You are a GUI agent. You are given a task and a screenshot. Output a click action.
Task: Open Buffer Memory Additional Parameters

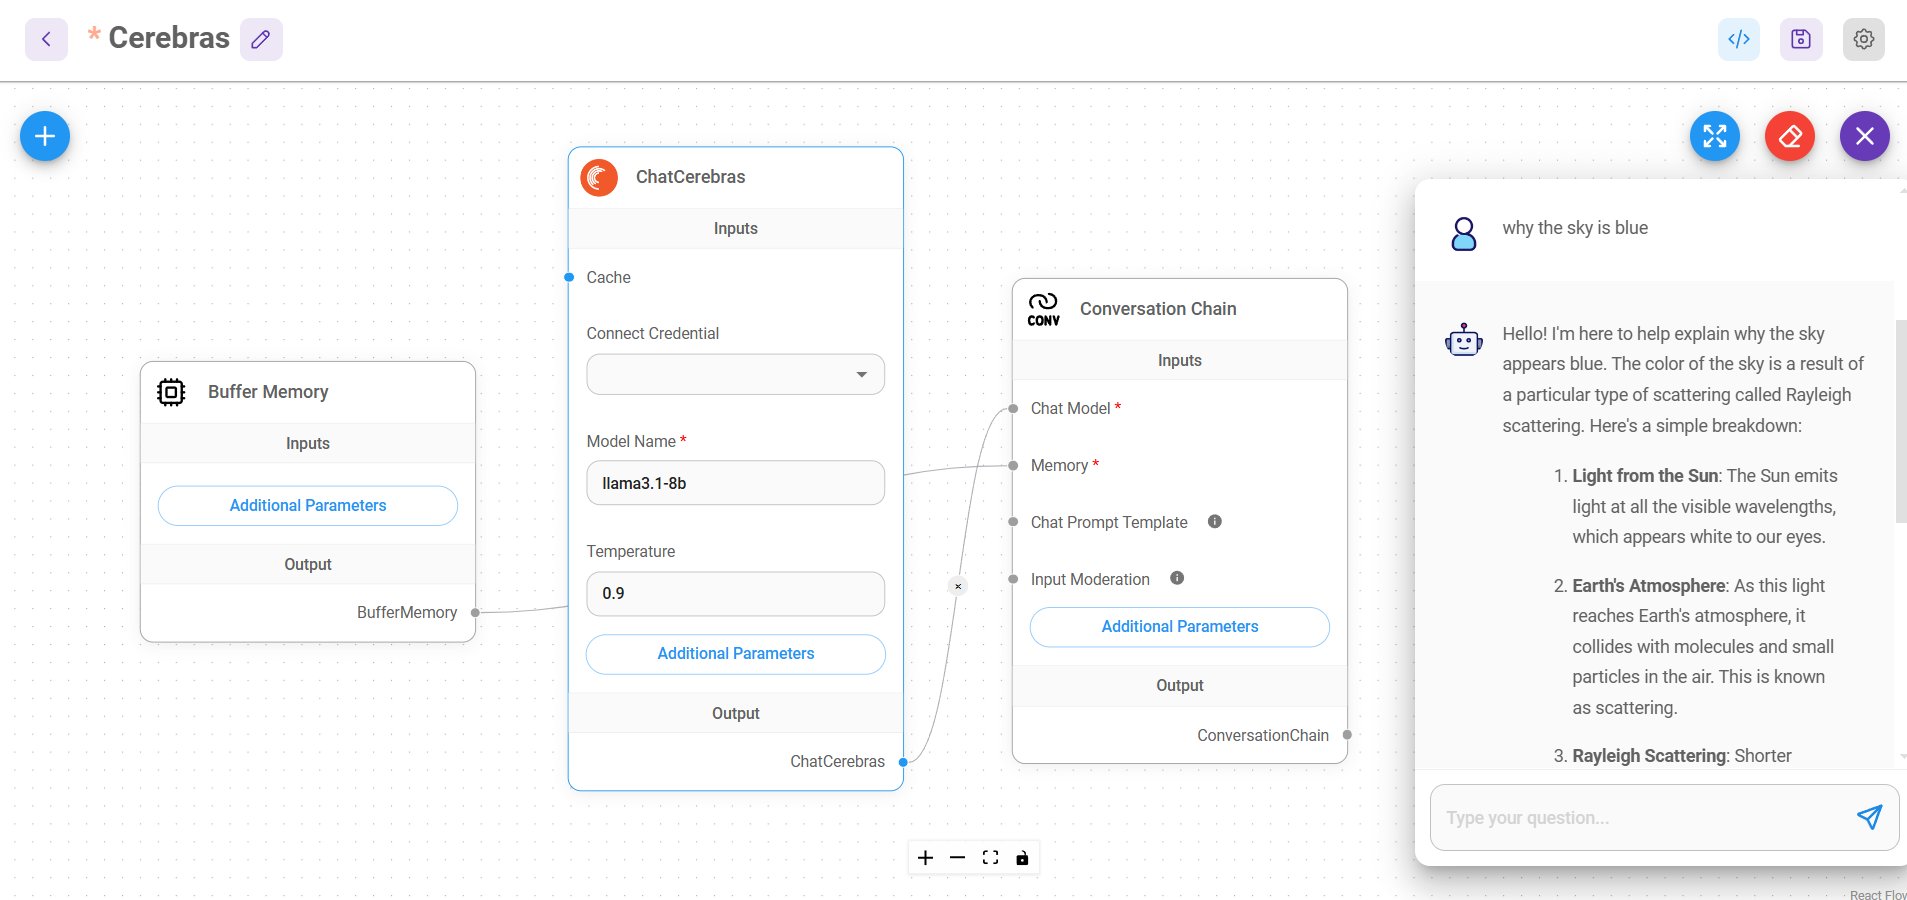(x=308, y=505)
